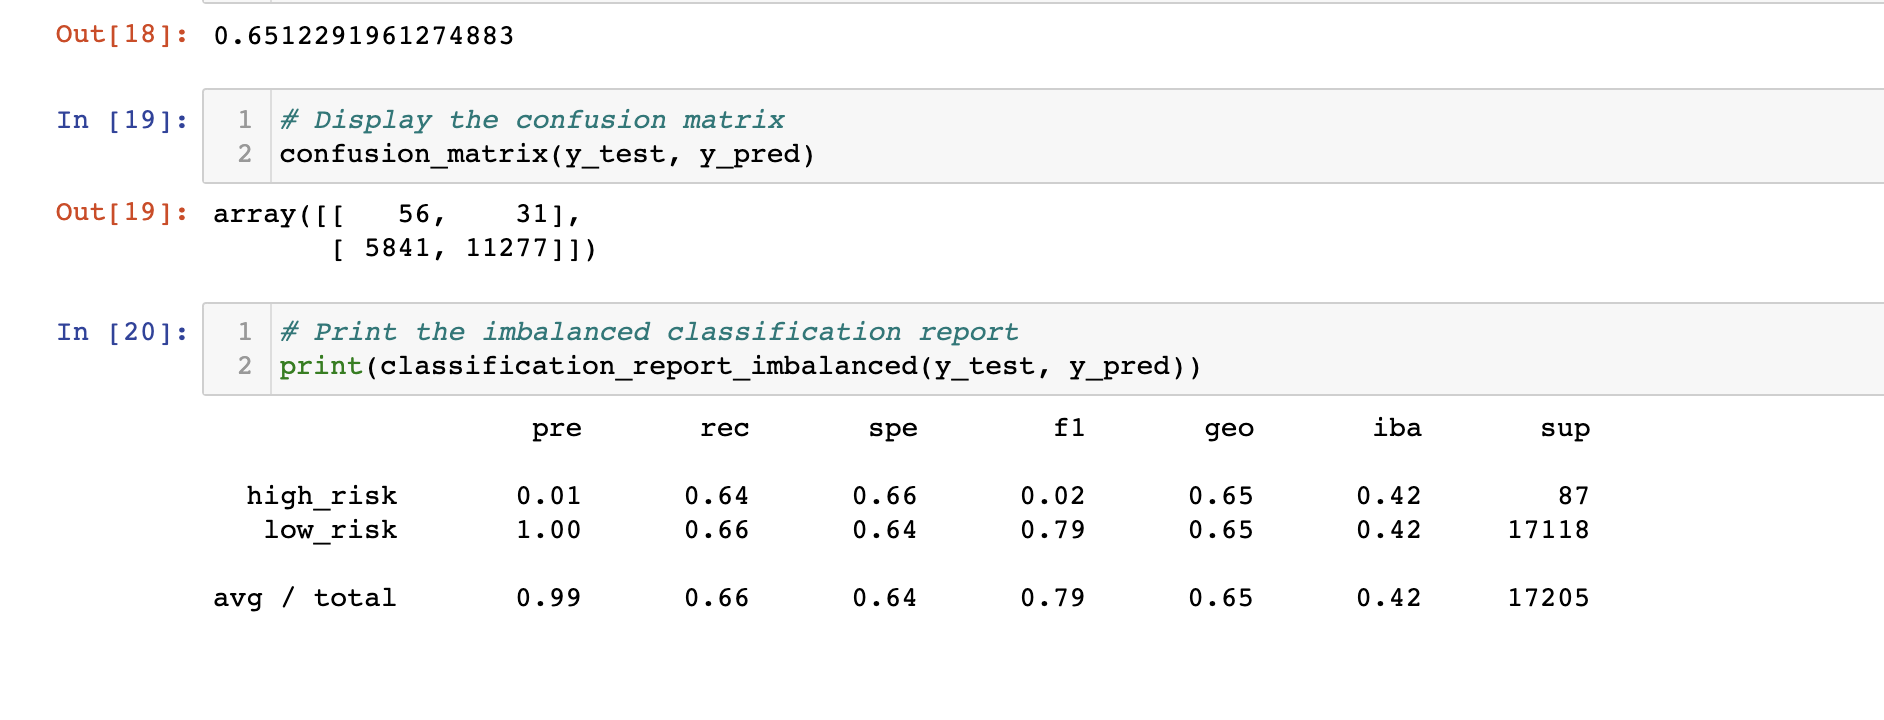Click the '# Print the imbalanced classification report' comment

[649, 332]
